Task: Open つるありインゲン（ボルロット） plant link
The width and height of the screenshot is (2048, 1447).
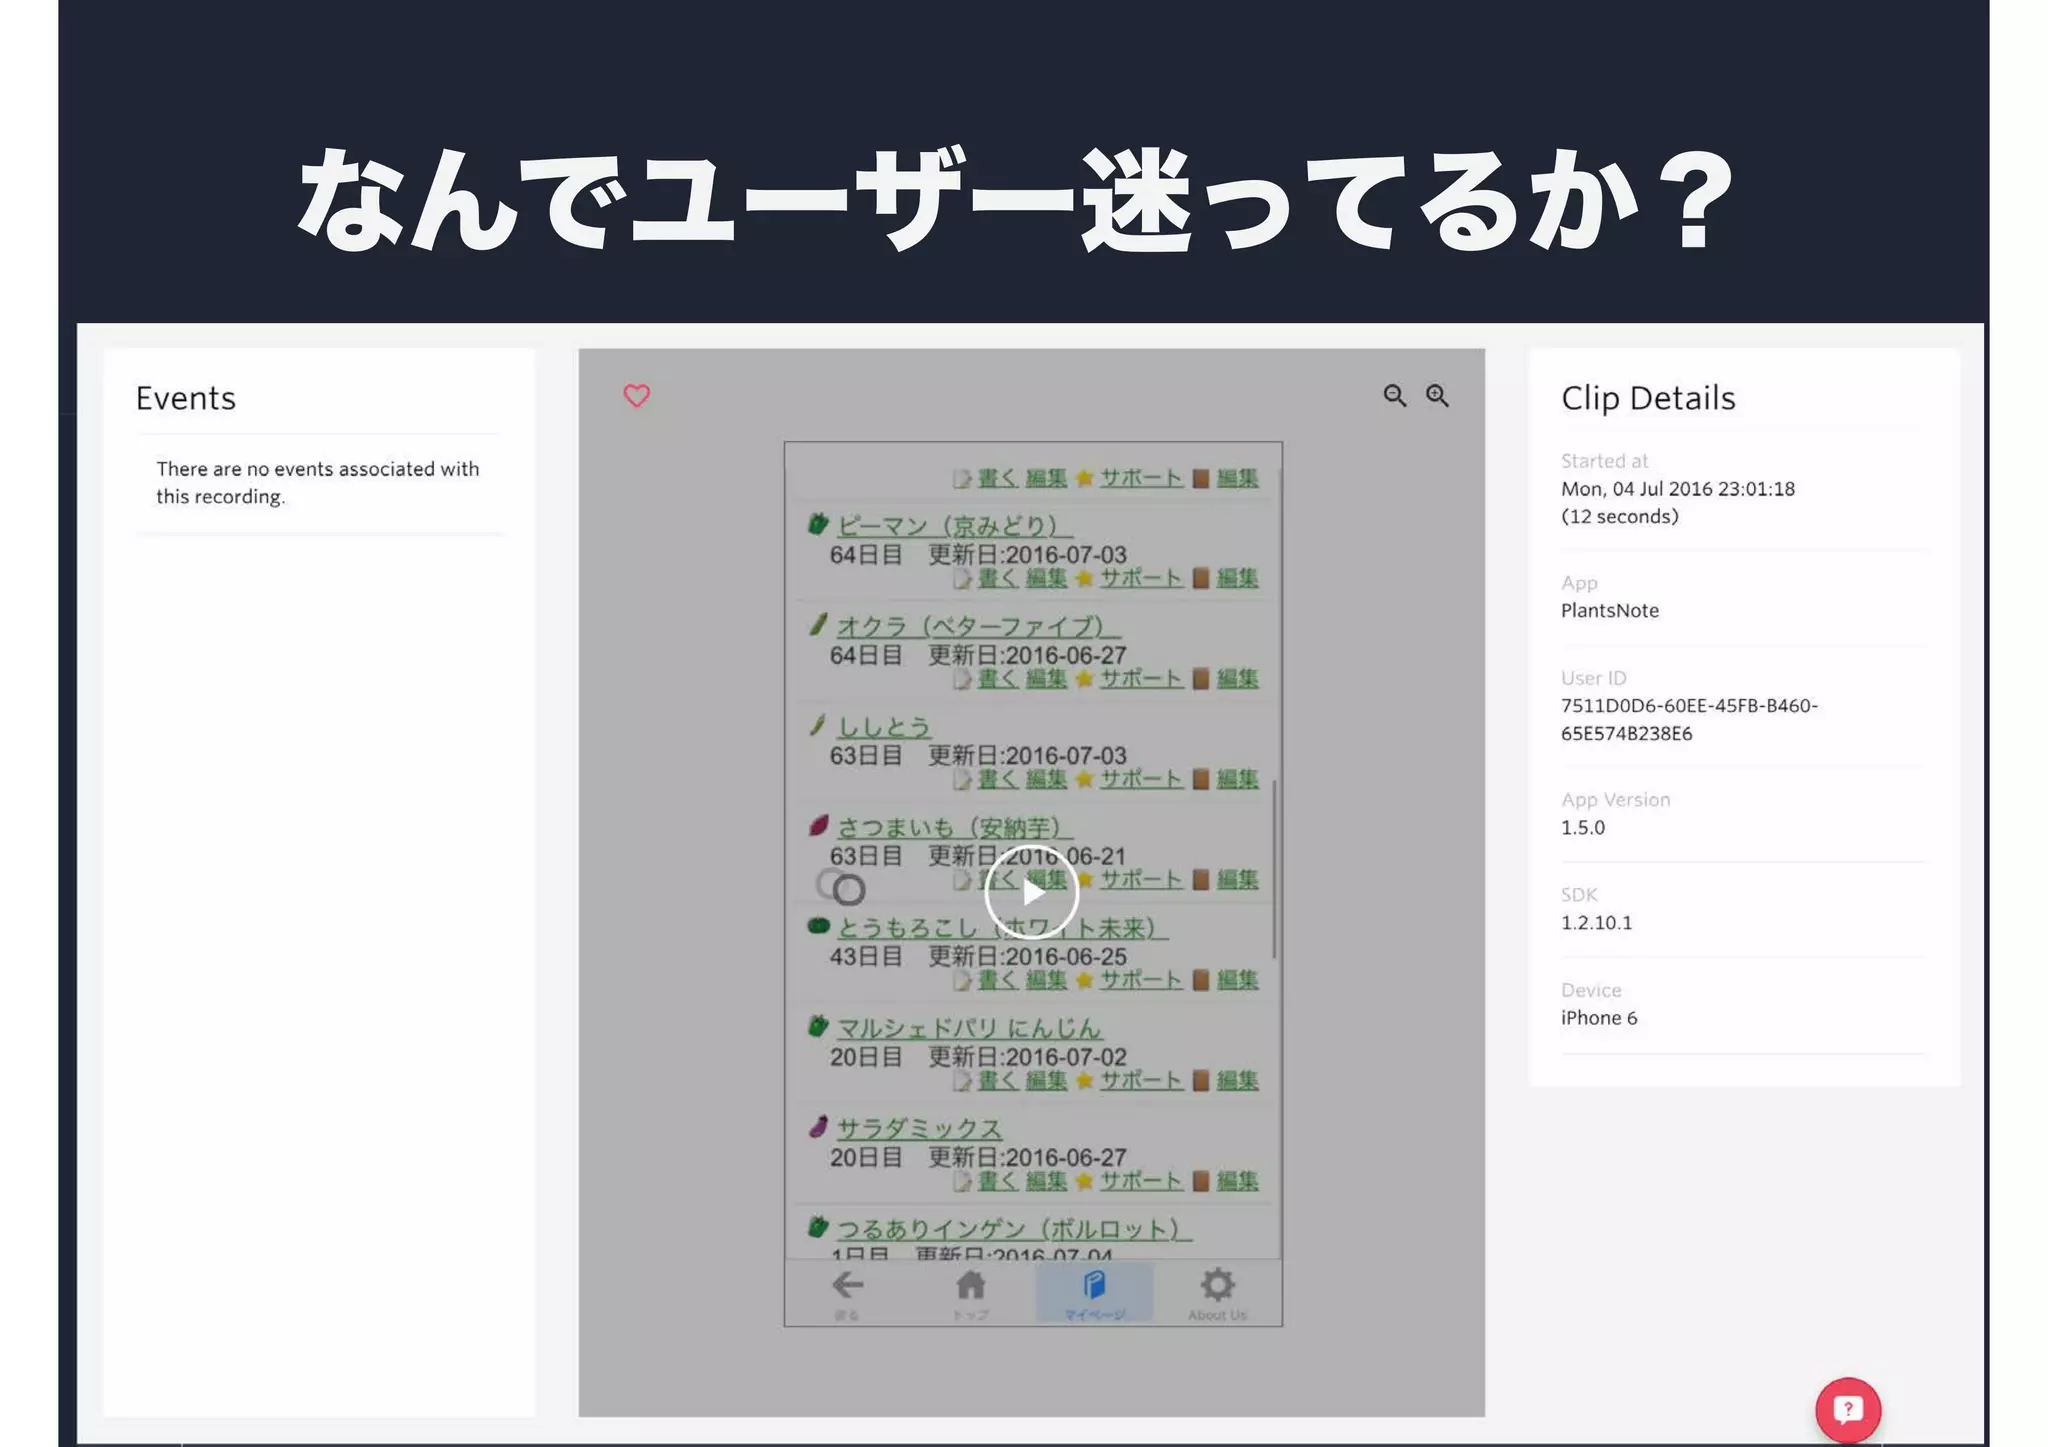Action: point(1014,1229)
